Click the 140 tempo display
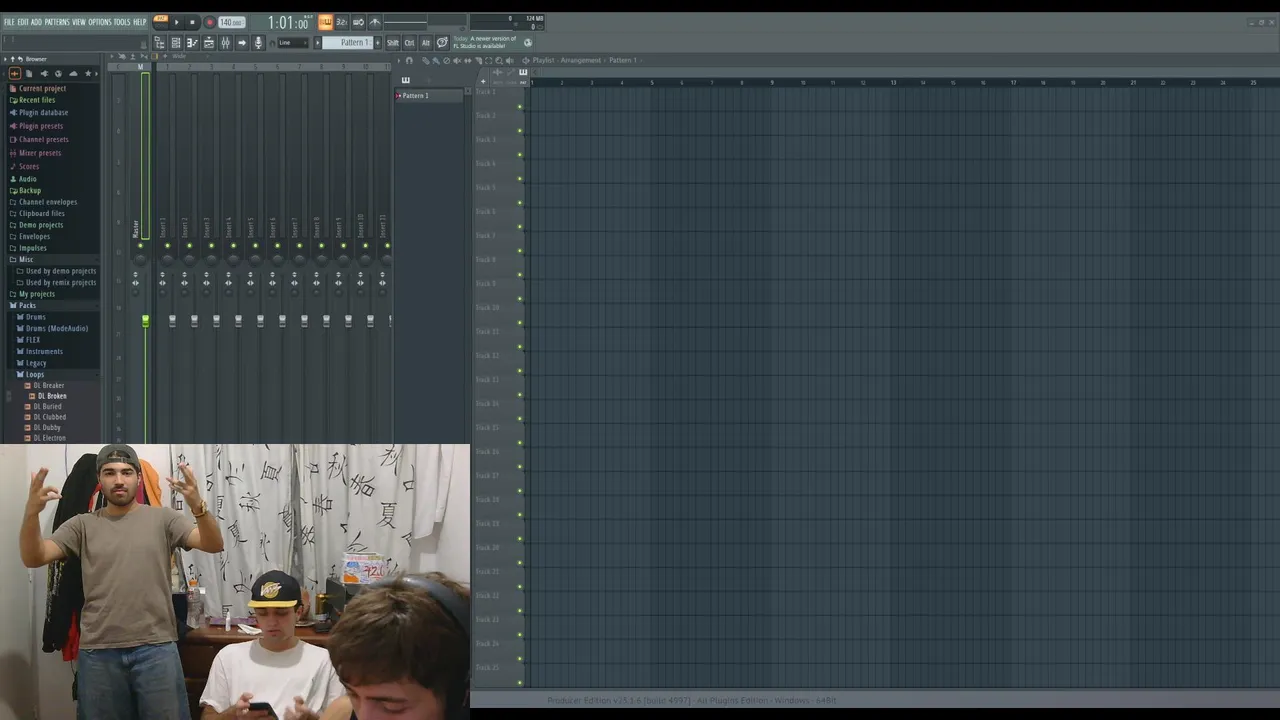The width and height of the screenshot is (1280, 720). pos(231,22)
